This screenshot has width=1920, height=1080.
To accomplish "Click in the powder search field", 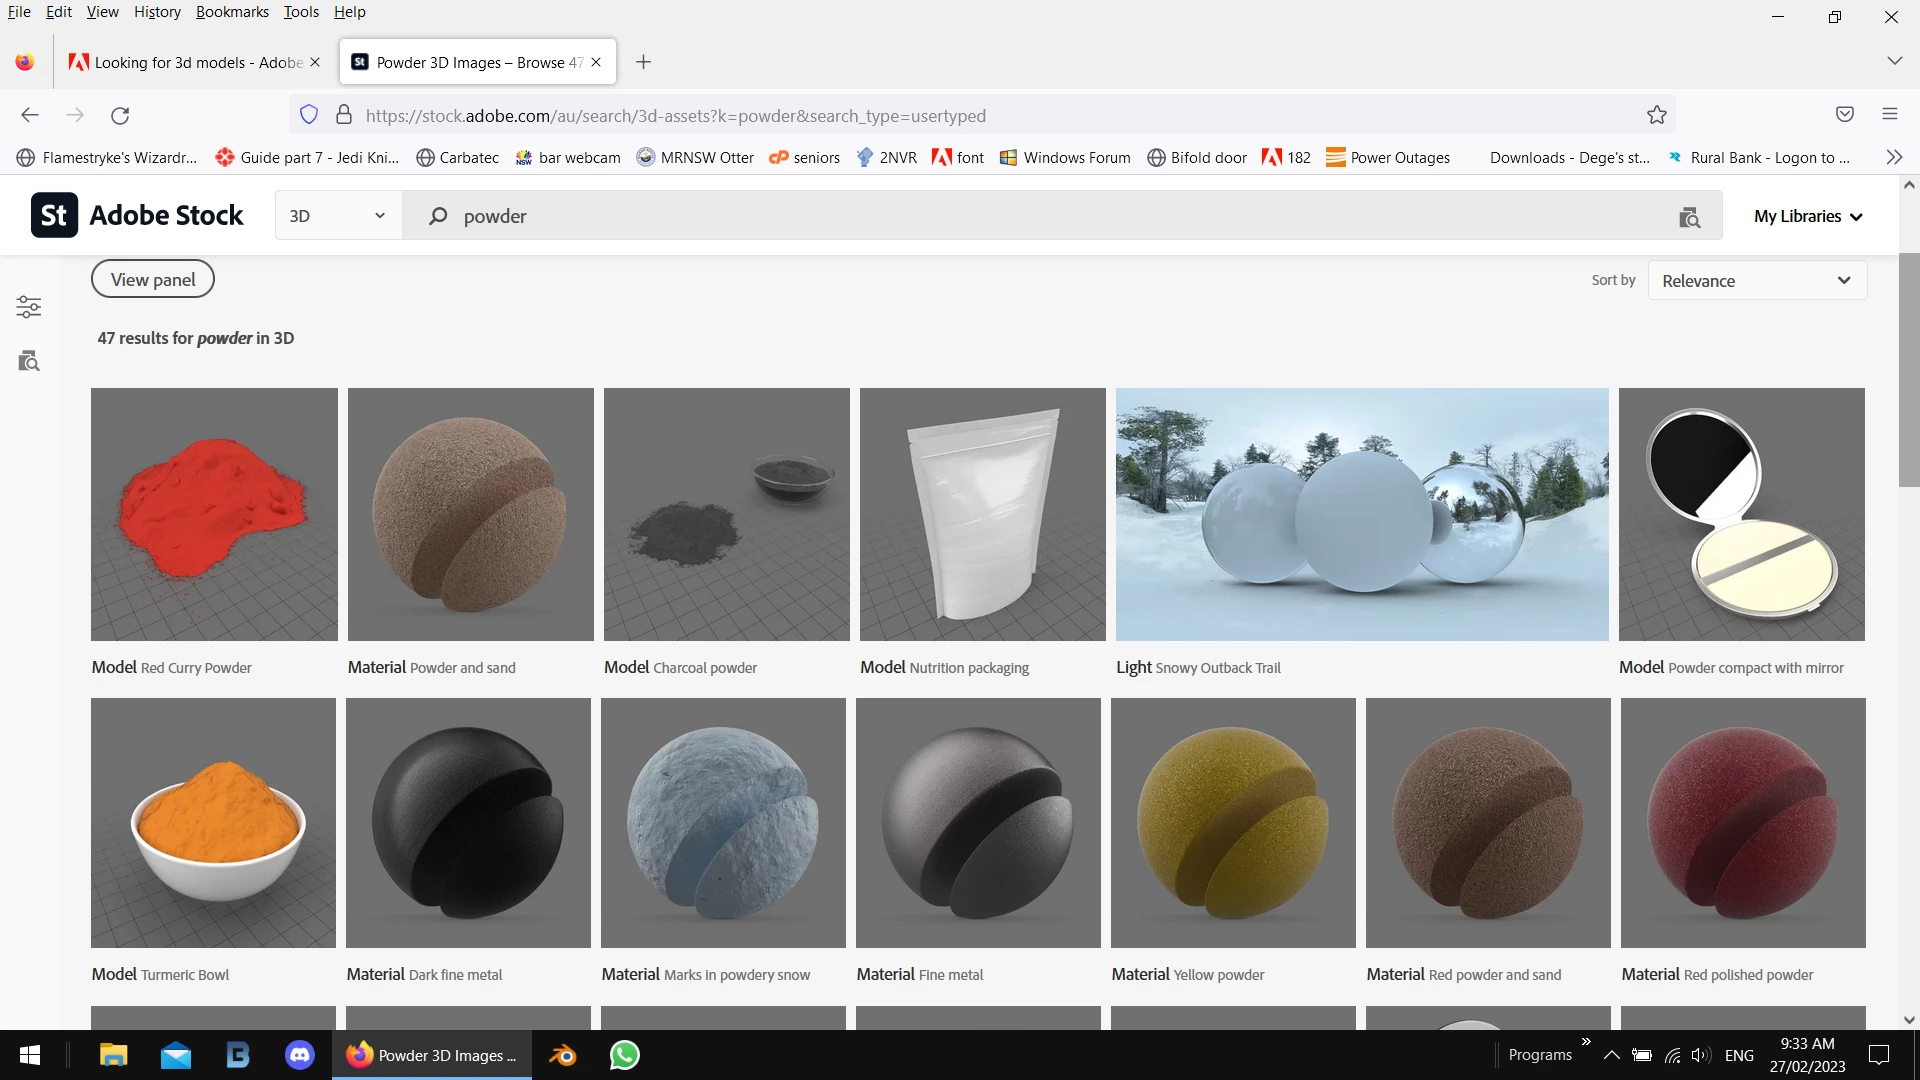I will pyautogui.click(x=1000, y=216).
